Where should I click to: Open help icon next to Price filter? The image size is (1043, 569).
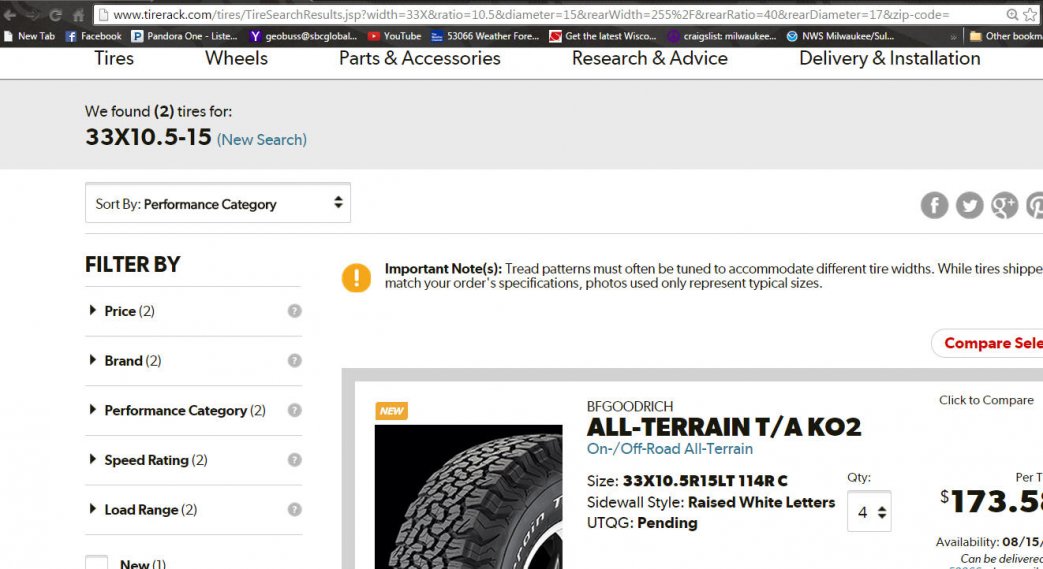click(295, 311)
